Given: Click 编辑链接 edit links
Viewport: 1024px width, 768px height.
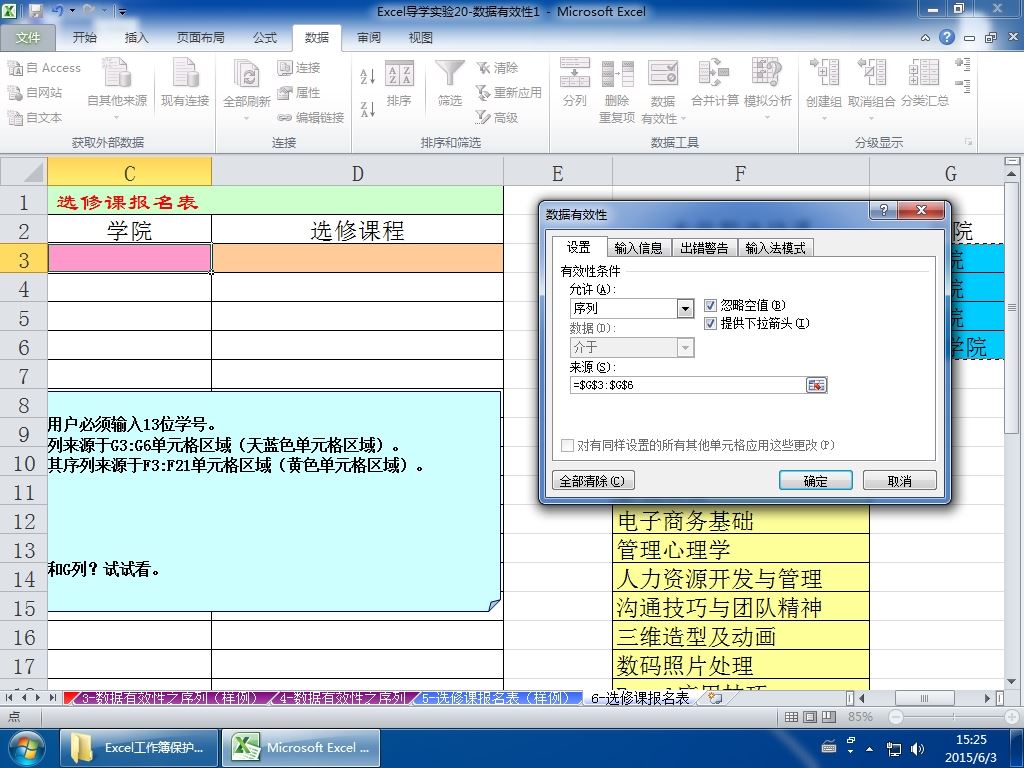Looking at the screenshot, I should [311, 118].
